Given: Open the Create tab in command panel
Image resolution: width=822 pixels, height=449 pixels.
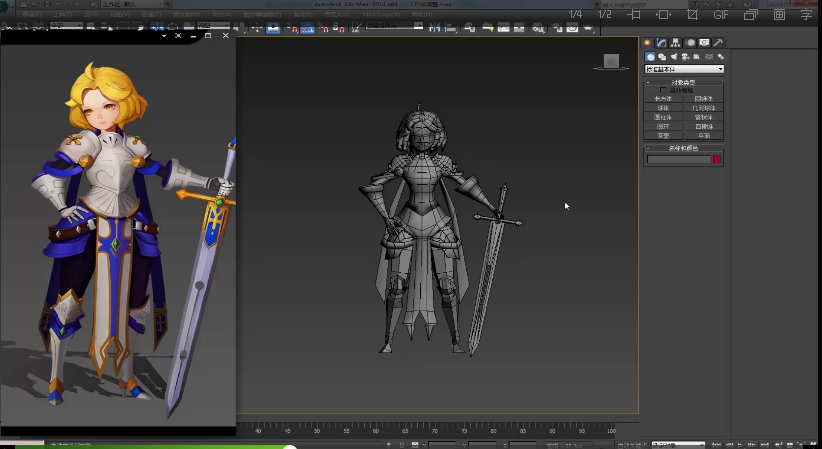Looking at the screenshot, I should pyautogui.click(x=647, y=43).
